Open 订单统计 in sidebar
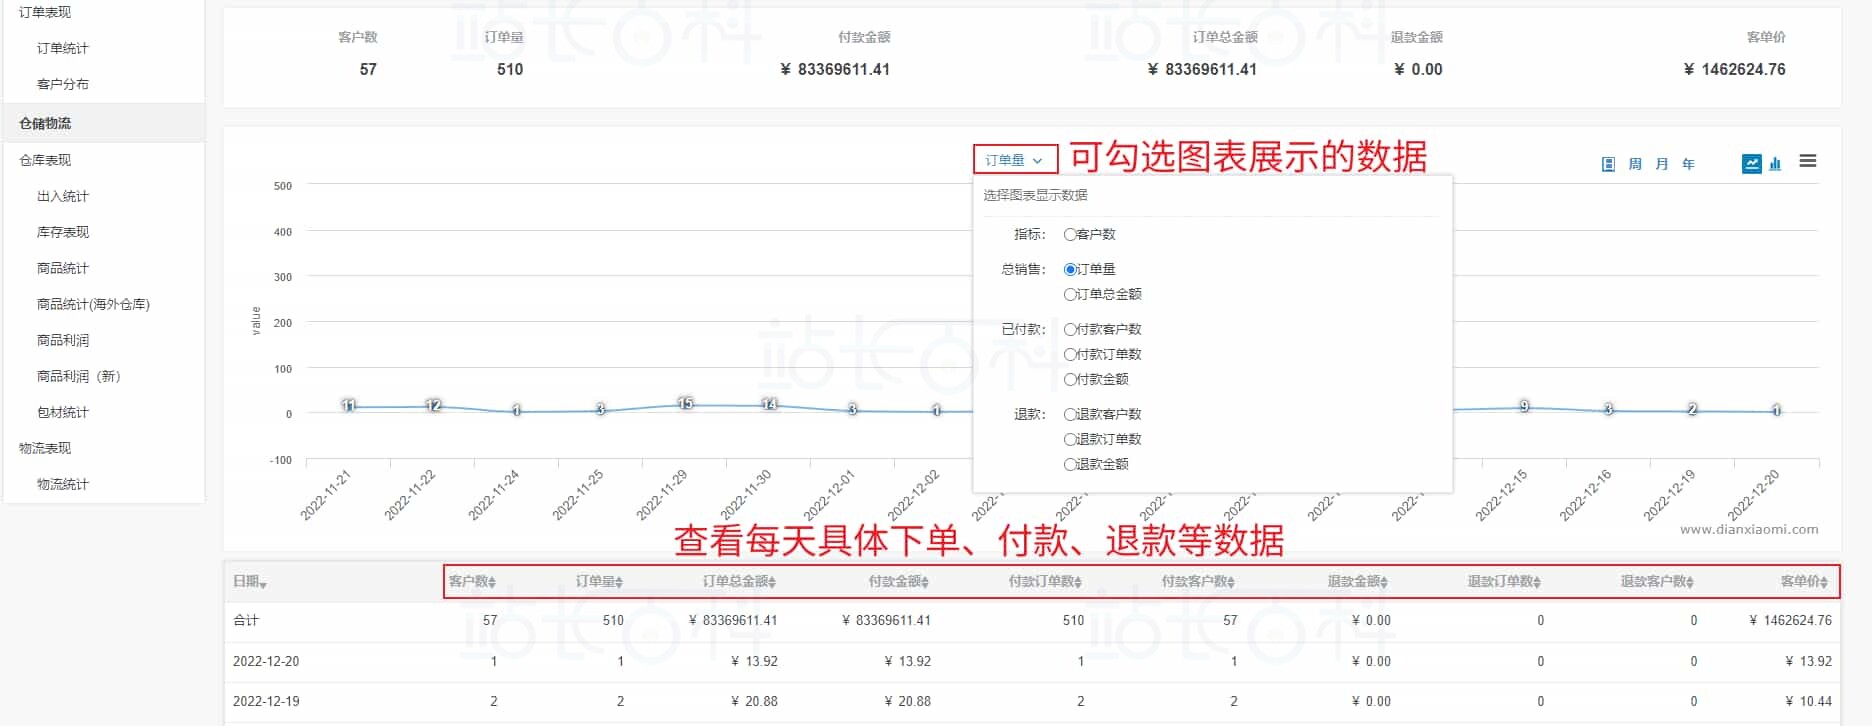Screen dimensions: 1872x726 pos(63,48)
